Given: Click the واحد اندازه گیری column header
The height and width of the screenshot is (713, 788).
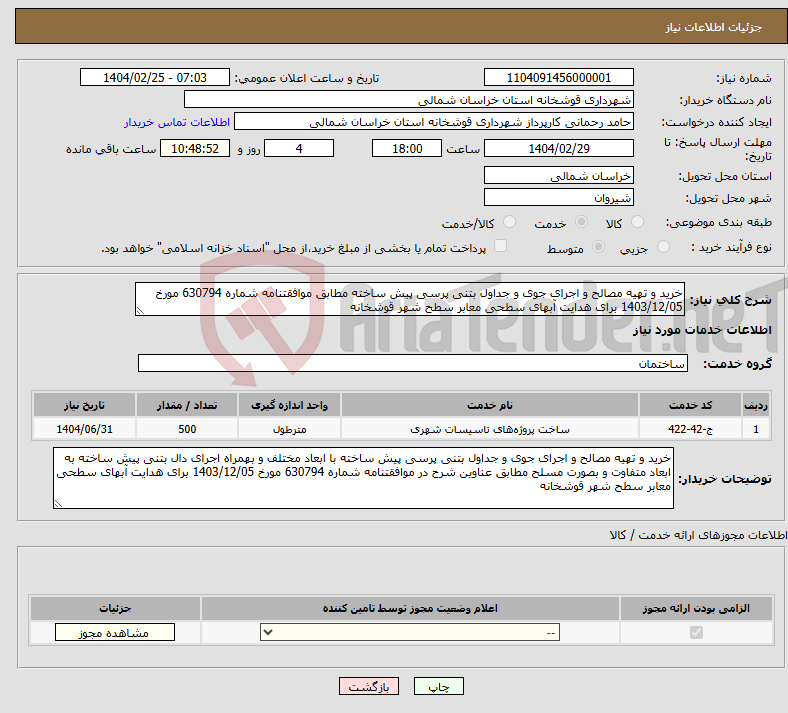Looking at the screenshot, I should (x=289, y=405).
